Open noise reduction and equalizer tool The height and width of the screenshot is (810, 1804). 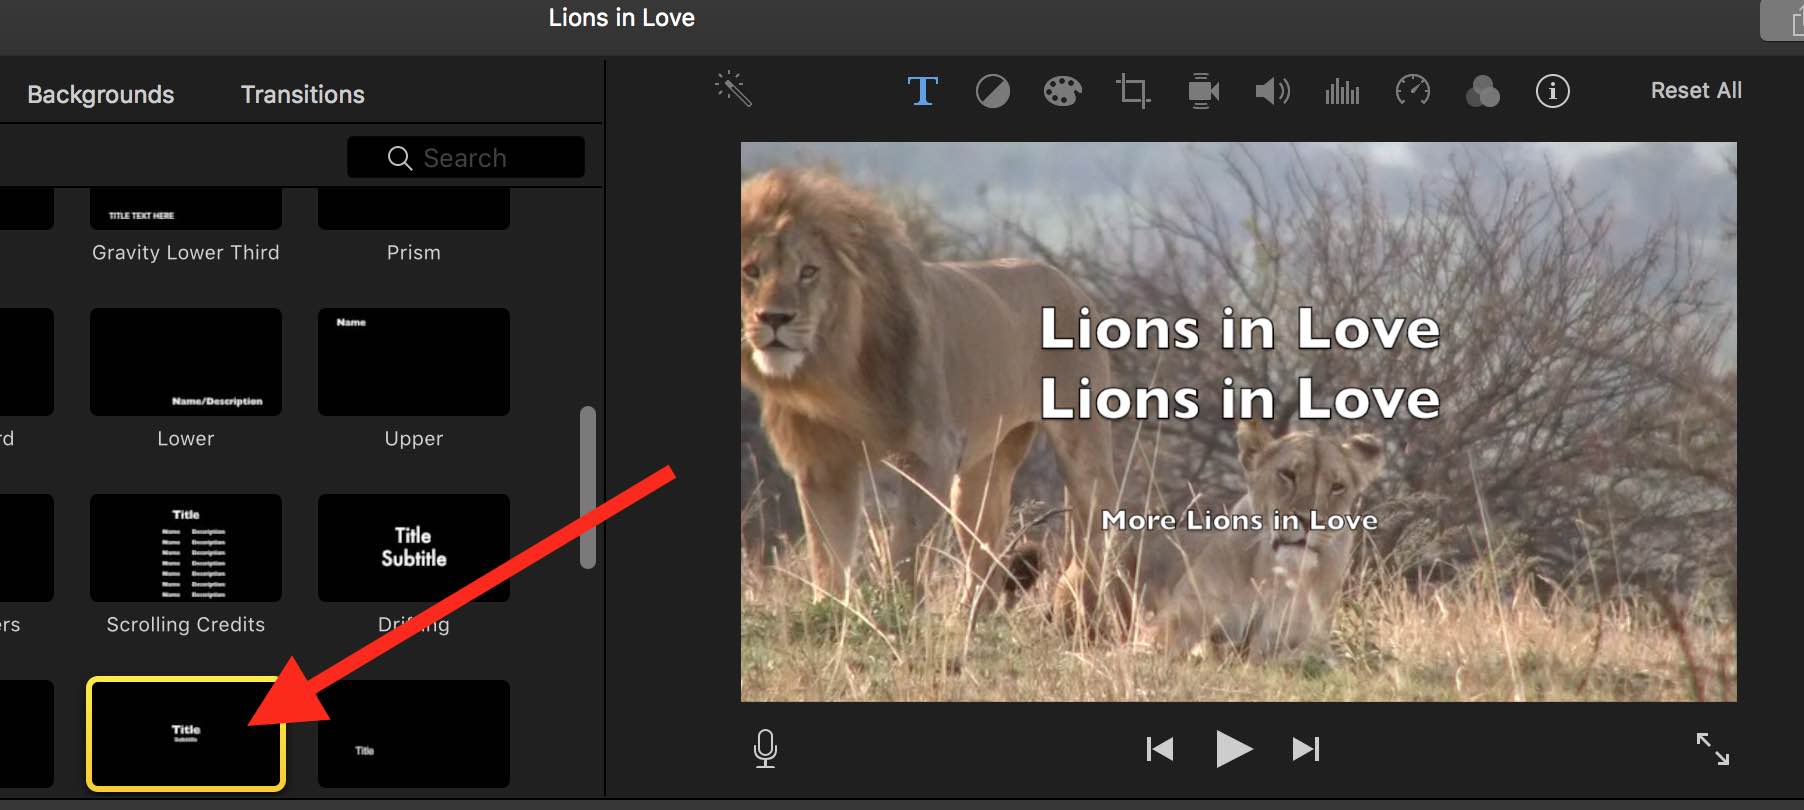tap(1342, 92)
